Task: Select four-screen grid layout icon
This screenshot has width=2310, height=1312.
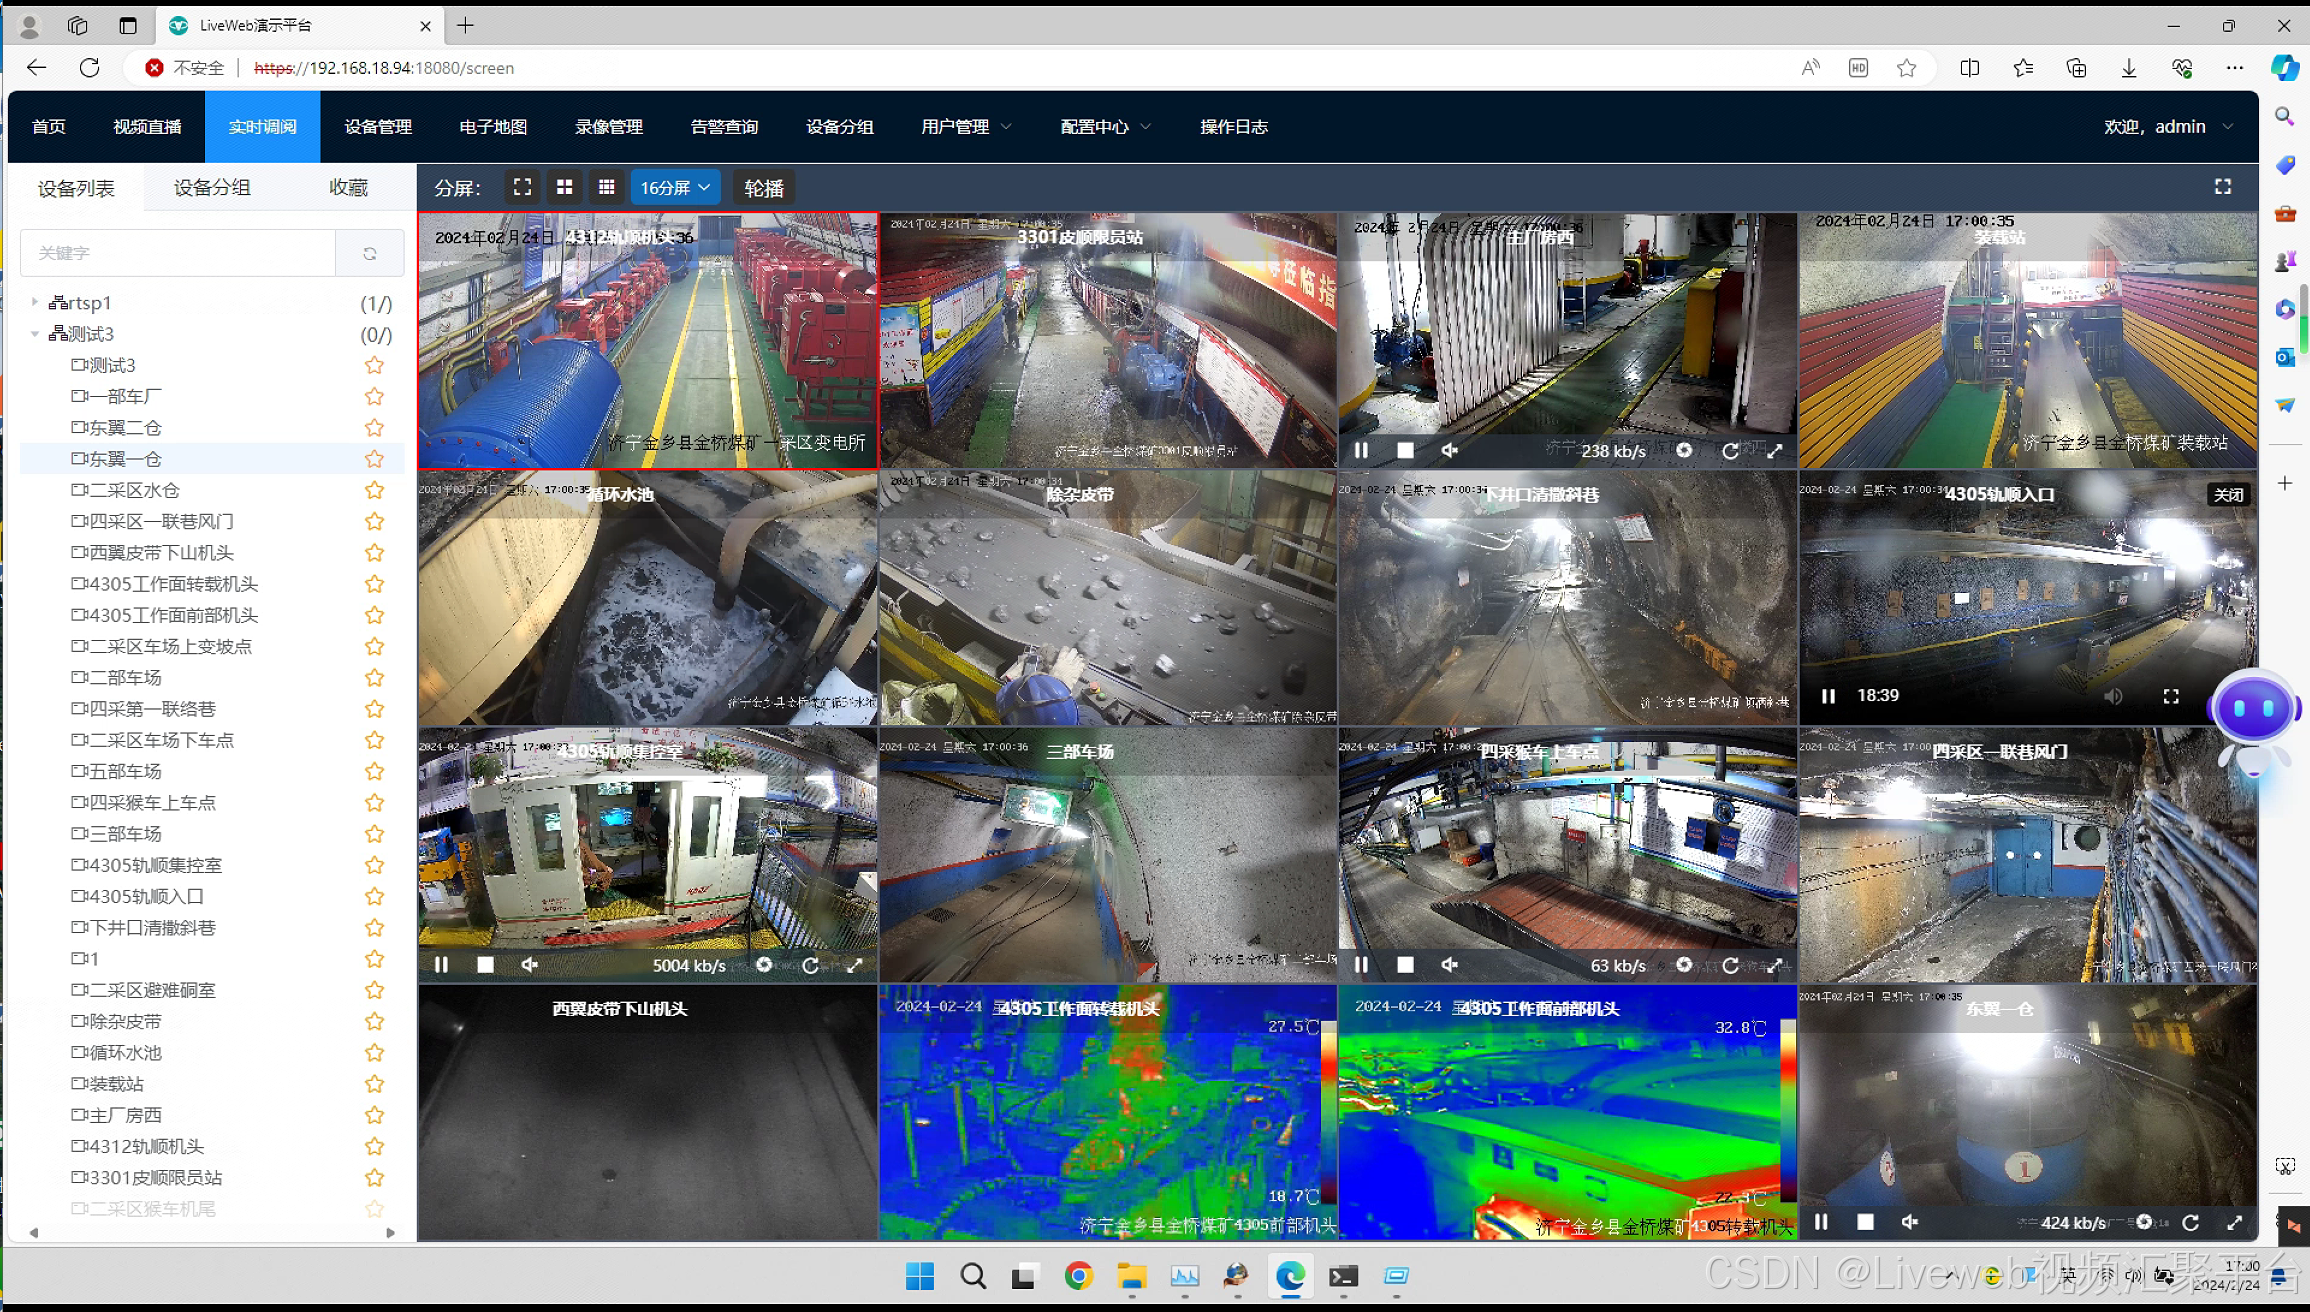Action: (x=565, y=187)
